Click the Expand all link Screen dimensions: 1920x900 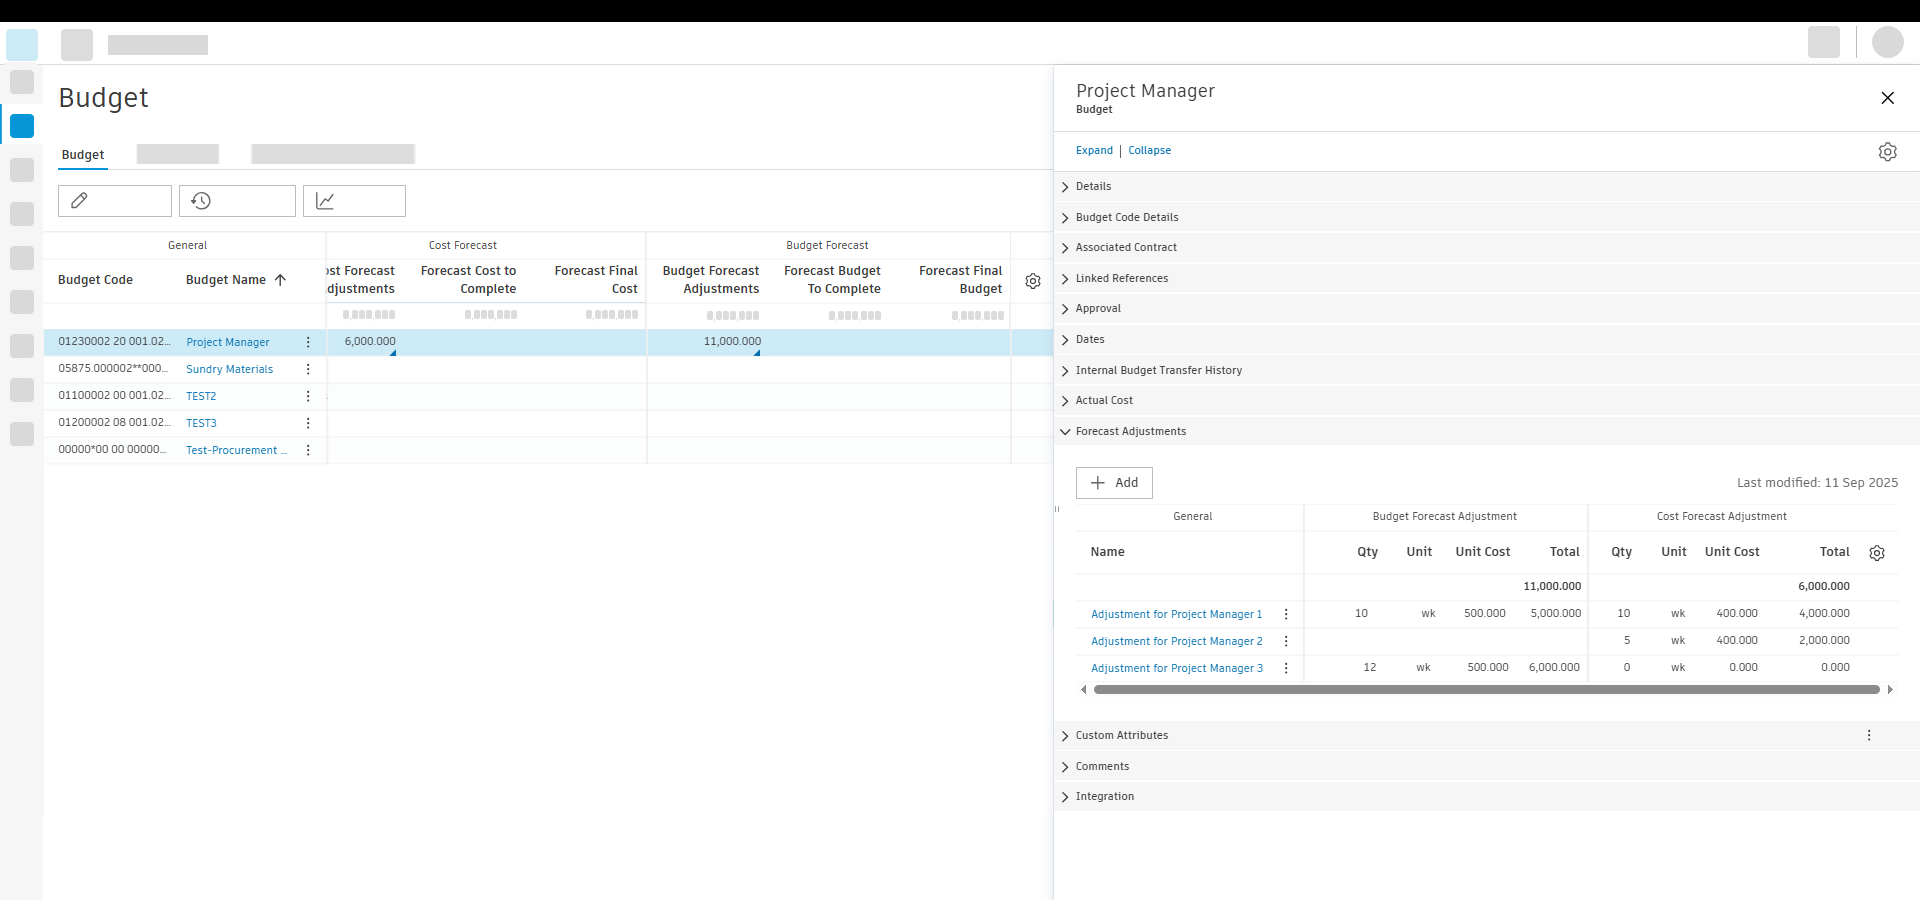(1094, 151)
